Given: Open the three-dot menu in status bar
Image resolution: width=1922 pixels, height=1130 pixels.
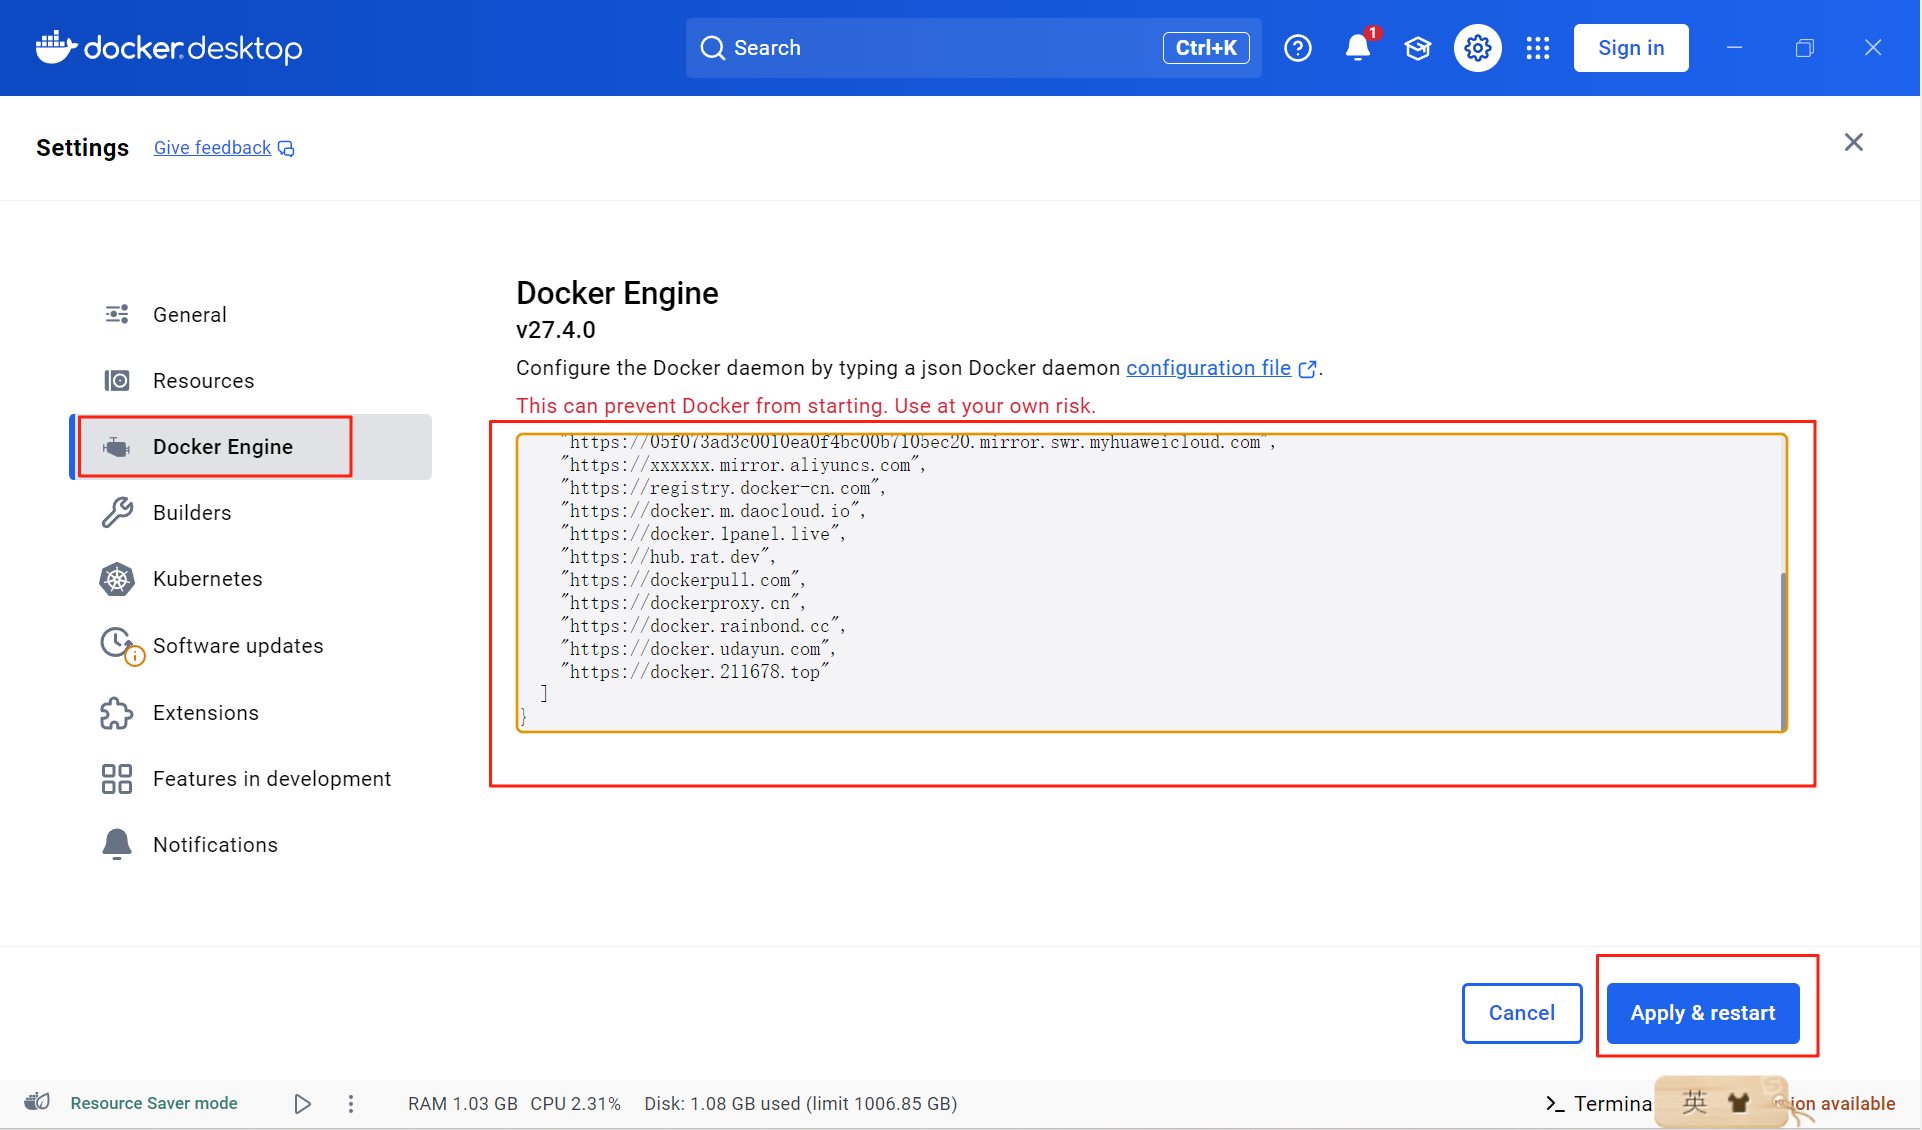Looking at the screenshot, I should tap(350, 1103).
